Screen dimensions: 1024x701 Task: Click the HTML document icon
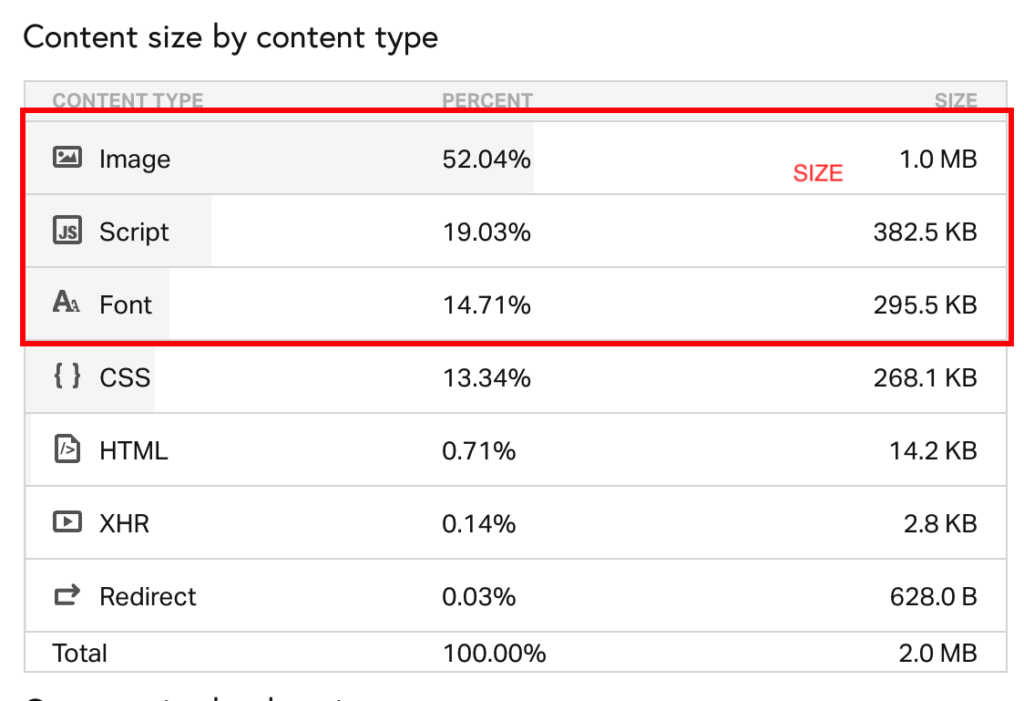pyautogui.click(x=67, y=449)
